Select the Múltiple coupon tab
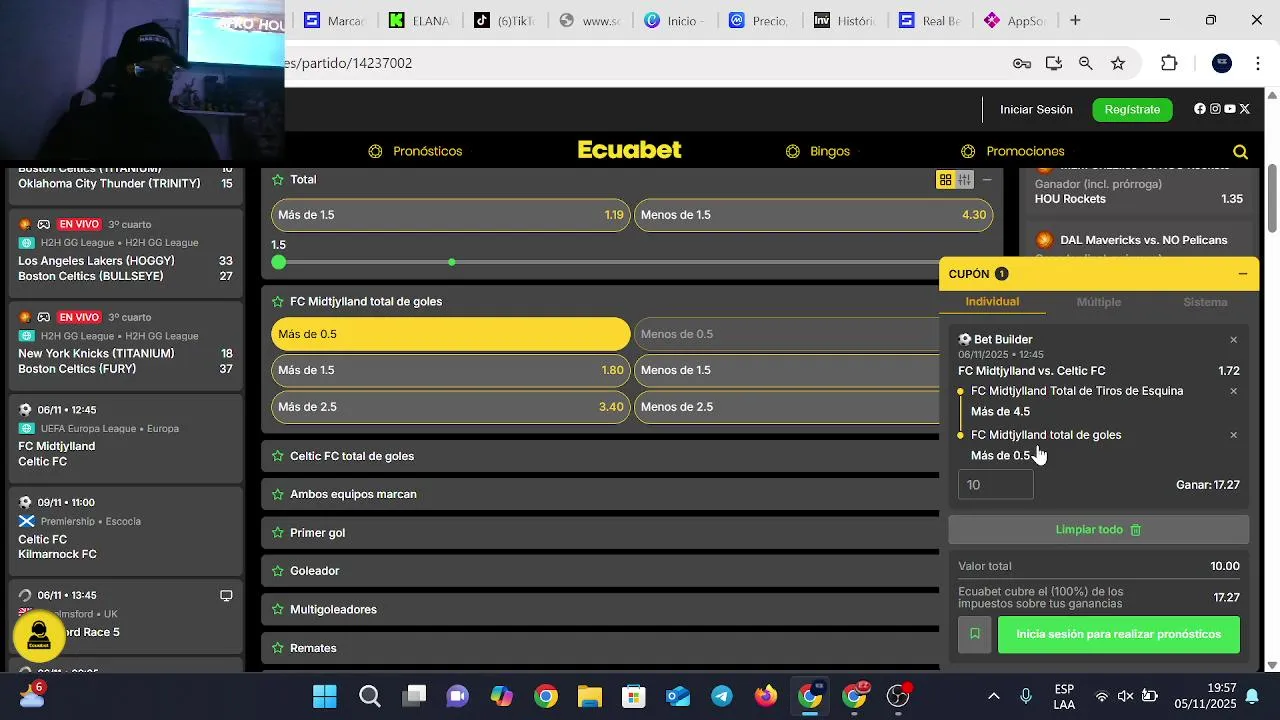The image size is (1280, 720). (1098, 302)
